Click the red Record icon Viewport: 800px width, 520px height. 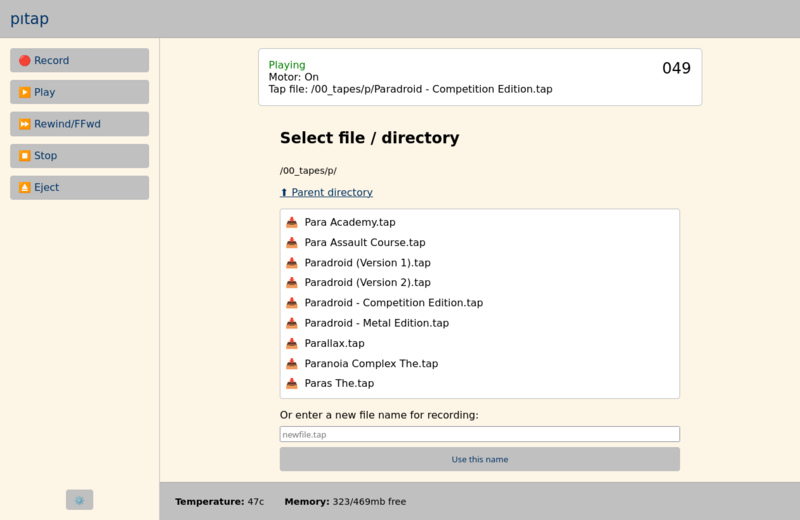(24, 61)
